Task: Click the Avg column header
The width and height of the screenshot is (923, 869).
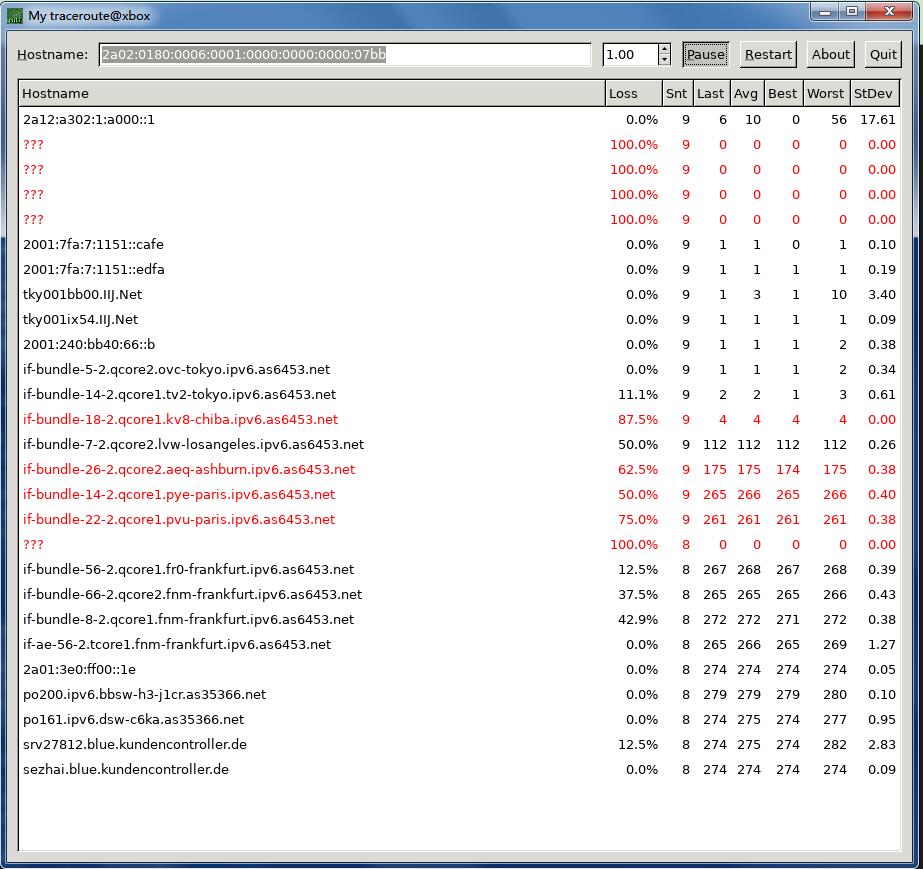Action: pos(746,94)
